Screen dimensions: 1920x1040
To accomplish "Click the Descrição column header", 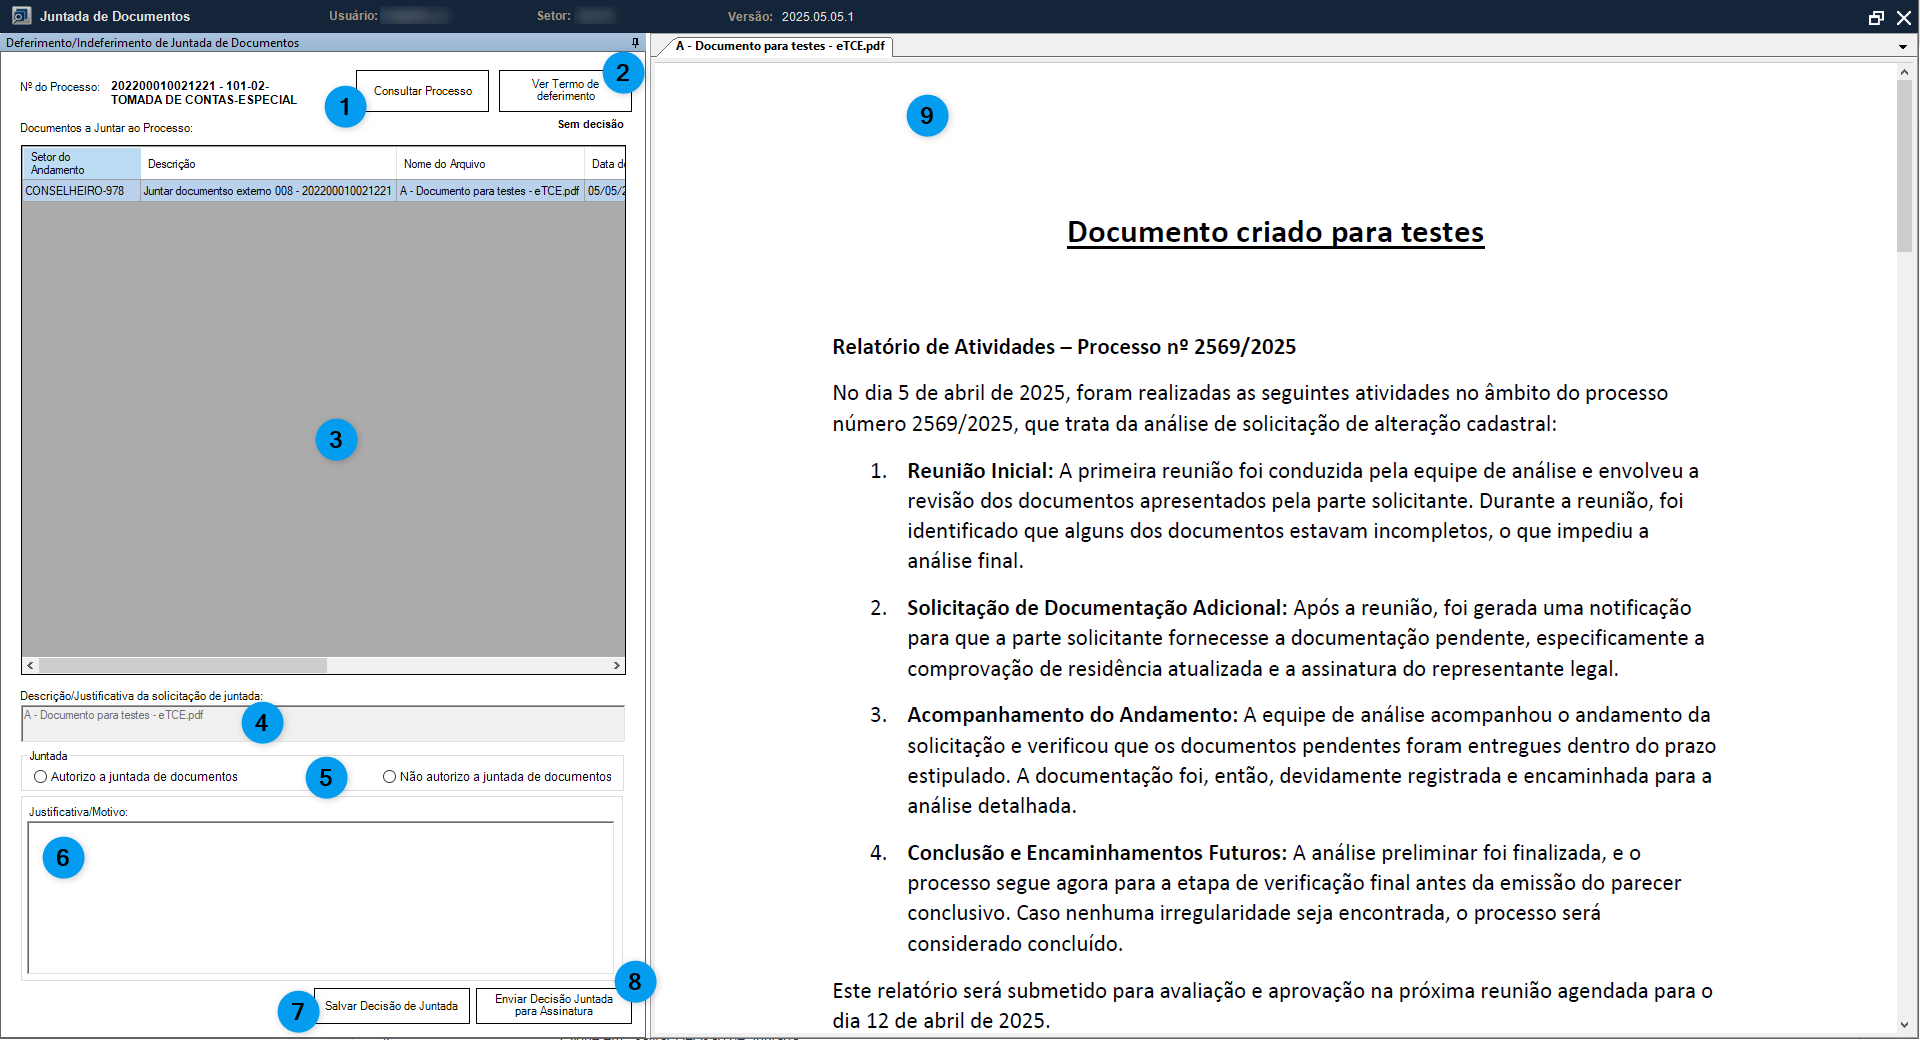I will pyautogui.click(x=268, y=164).
